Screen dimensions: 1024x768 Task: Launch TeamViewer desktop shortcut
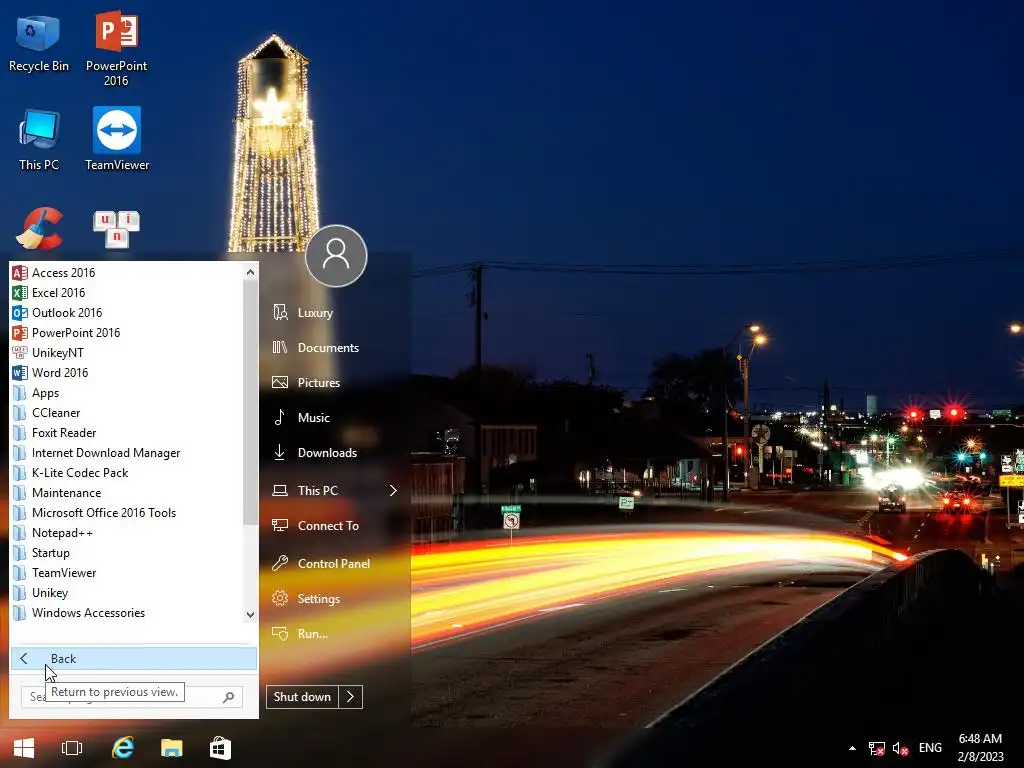tap(117, 140)
